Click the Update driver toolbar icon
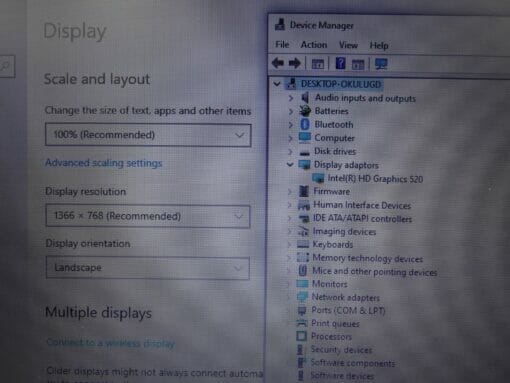 click(358, 64)
